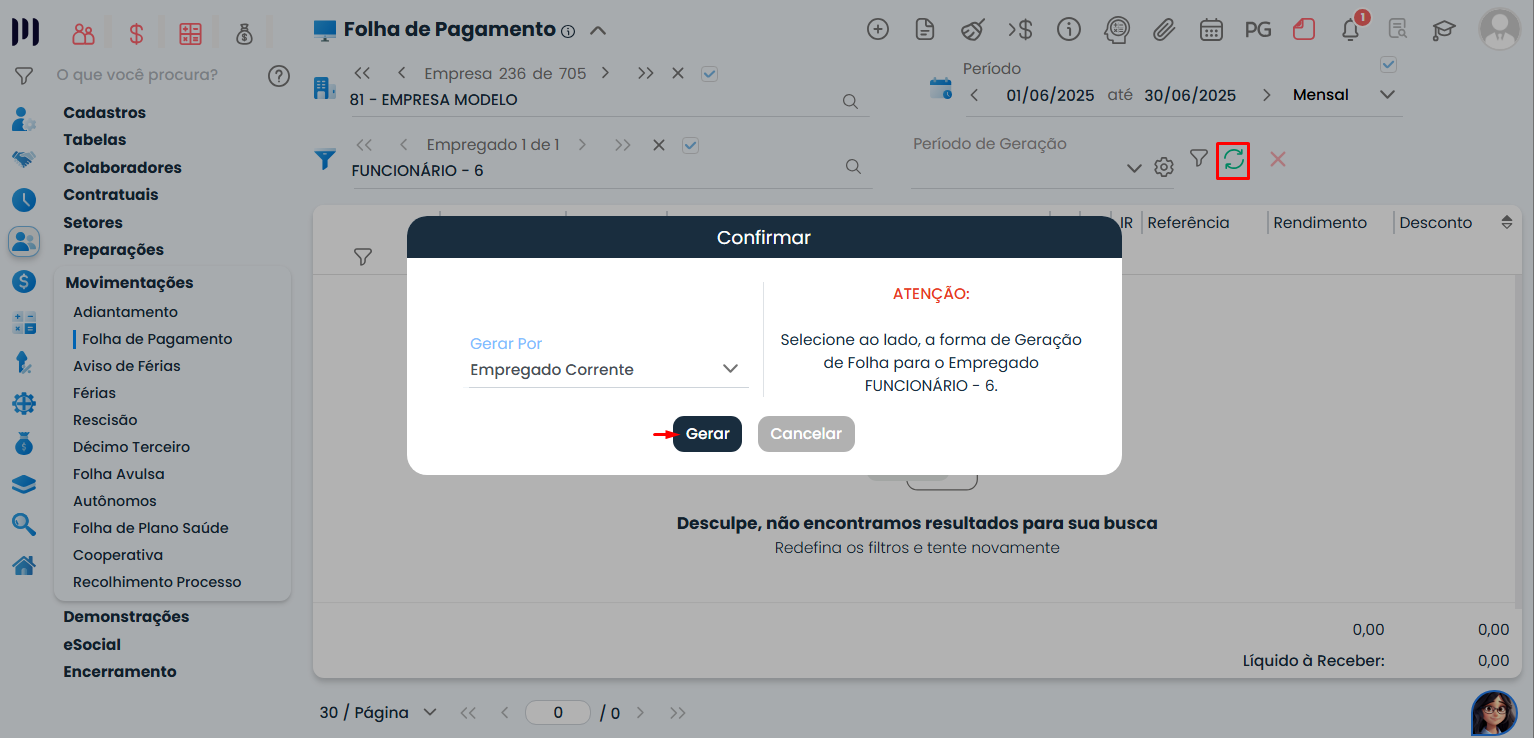This screenshot has width=1534, height=738.
Task: Open the graduation cap training icon
Action: 1443,30
